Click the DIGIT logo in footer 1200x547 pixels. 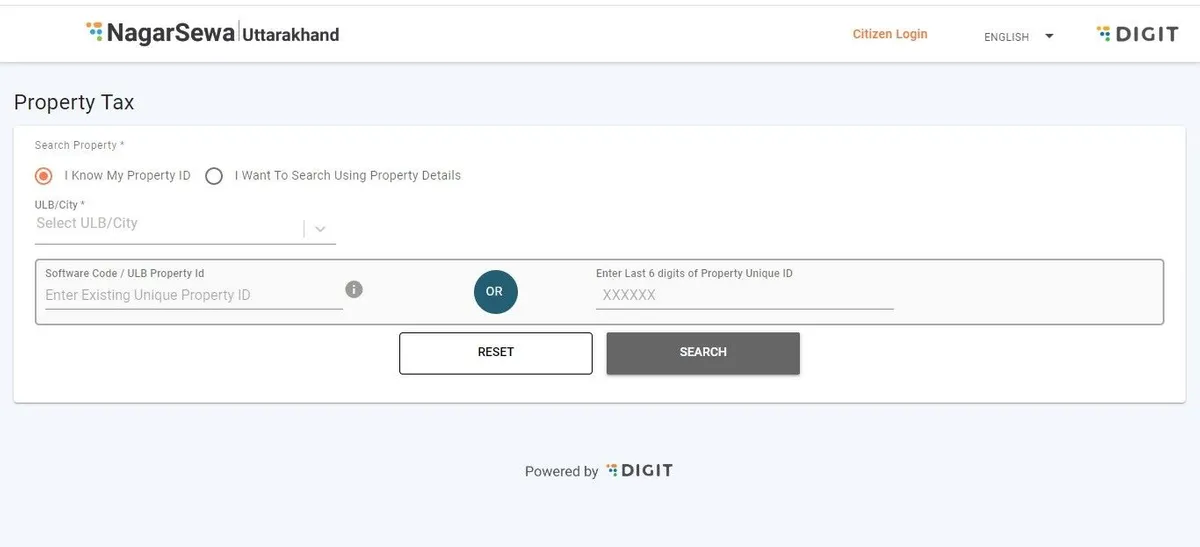(639, 470)
